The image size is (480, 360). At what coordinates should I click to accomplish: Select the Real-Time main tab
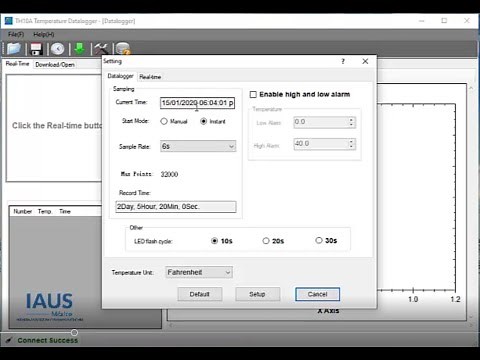point(17,64)
